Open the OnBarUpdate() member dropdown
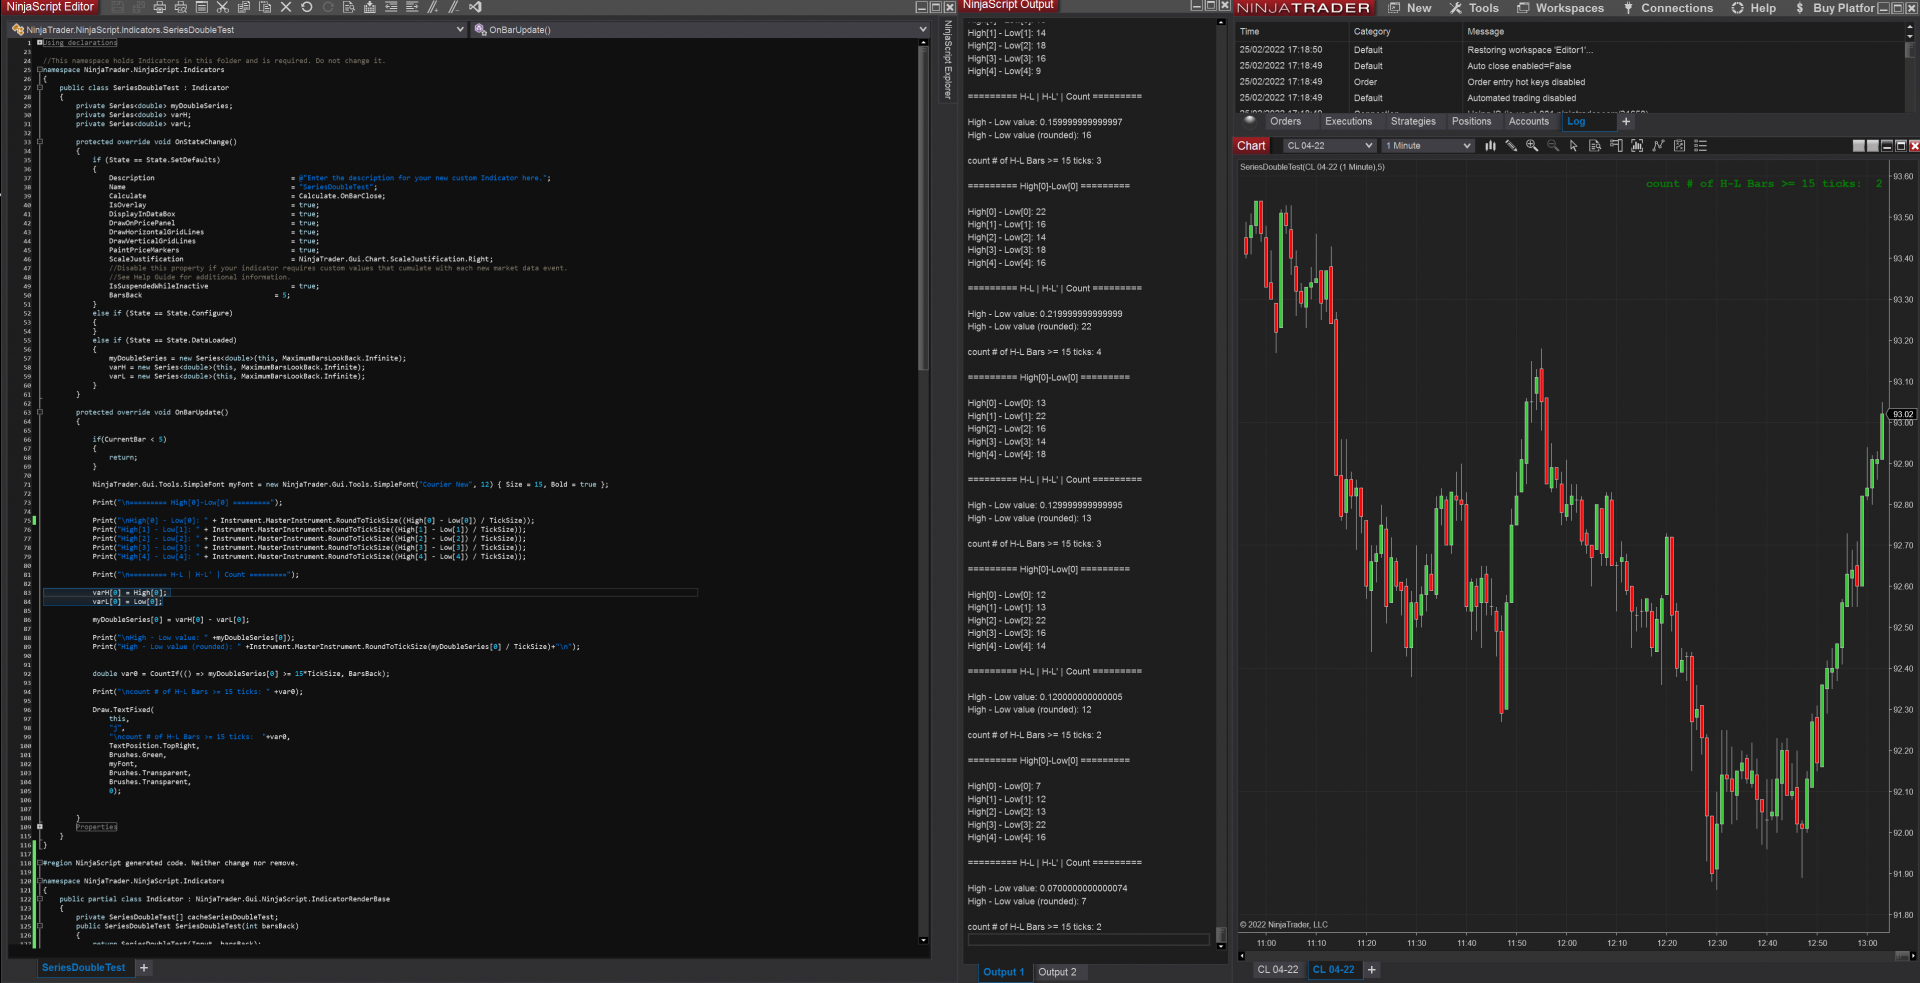The width and height of the screenshot is (1920, 983). [700, 30]
